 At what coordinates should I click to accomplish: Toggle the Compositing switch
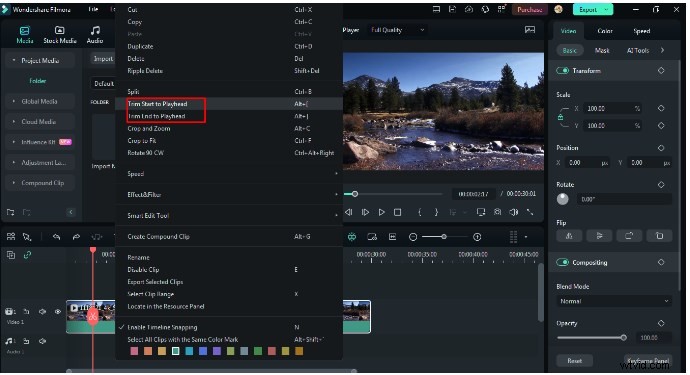pos(562,262)
